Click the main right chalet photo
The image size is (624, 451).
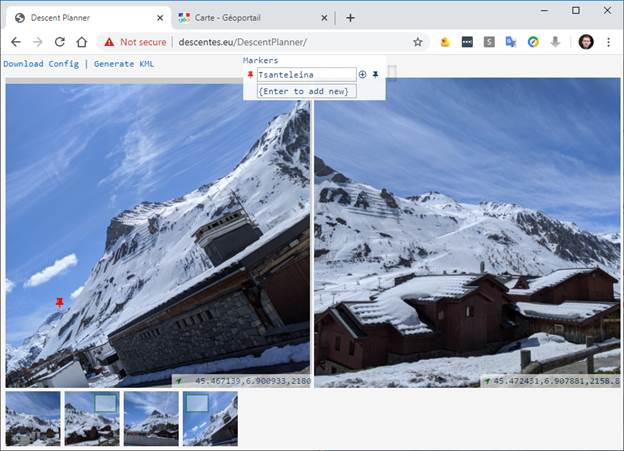467,233
